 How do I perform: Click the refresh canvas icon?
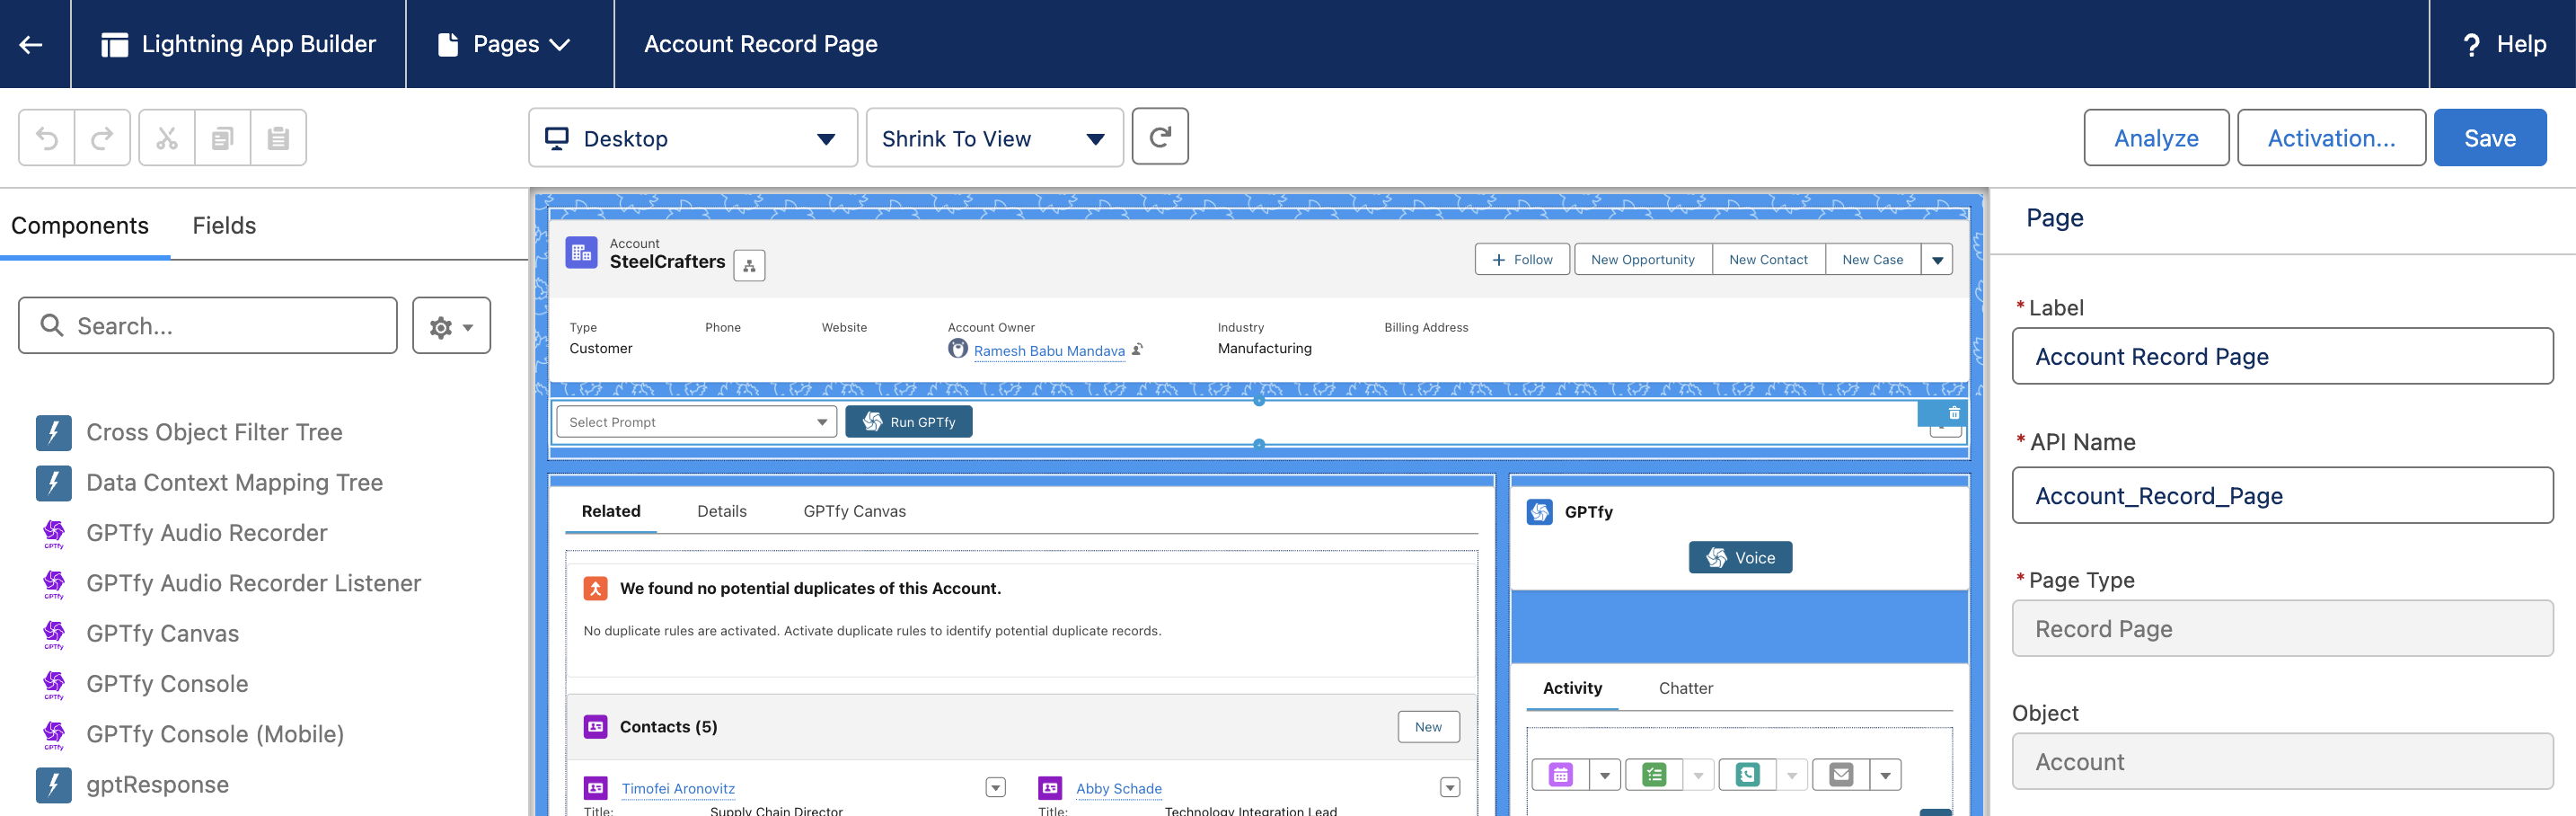coord(1159,137)
